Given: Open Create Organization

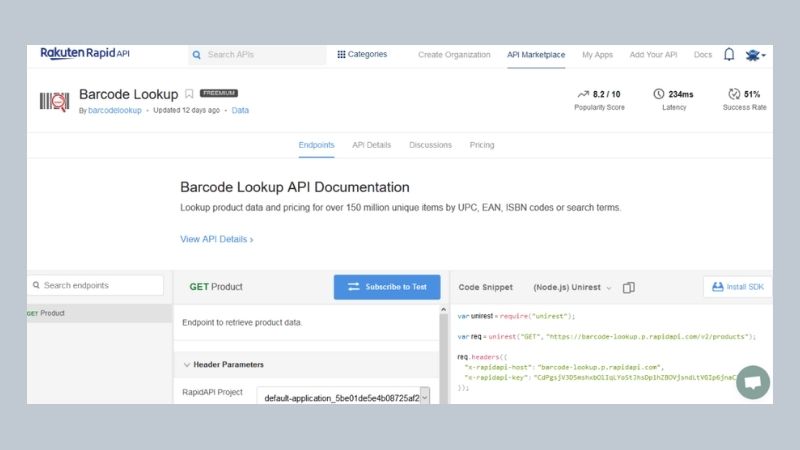Looking at the screenshot, I should (x=454, y=55).
